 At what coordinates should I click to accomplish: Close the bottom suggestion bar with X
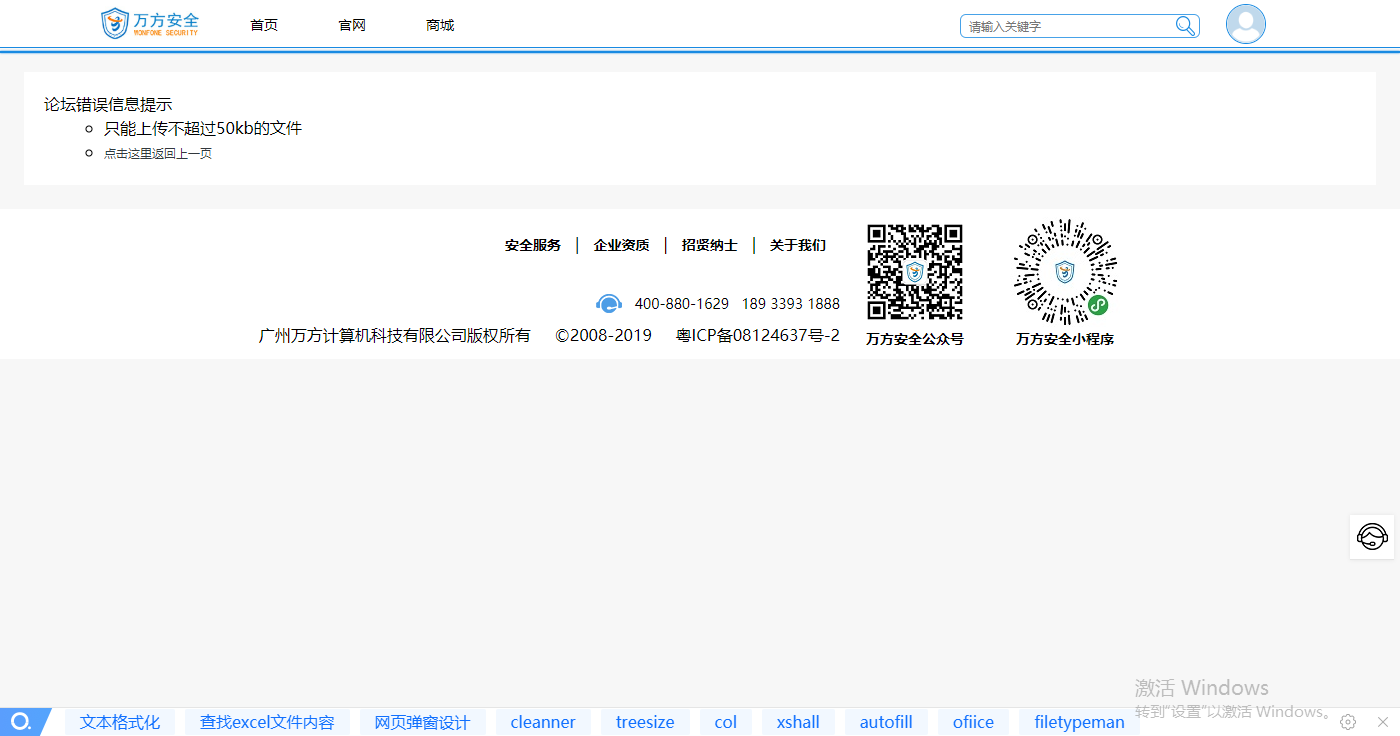pos(1383,722)
